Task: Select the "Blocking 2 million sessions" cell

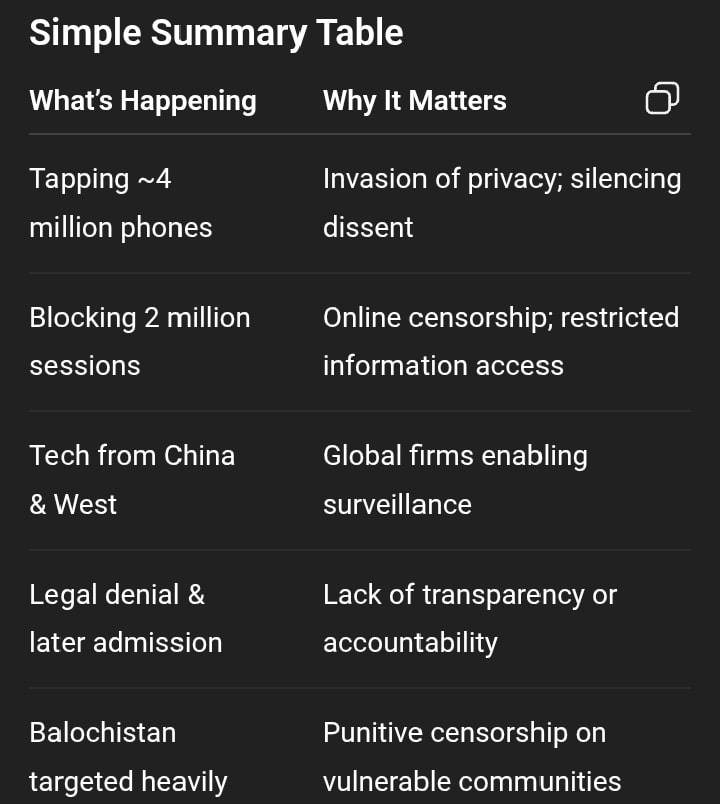Action: [x=139, y=341]
